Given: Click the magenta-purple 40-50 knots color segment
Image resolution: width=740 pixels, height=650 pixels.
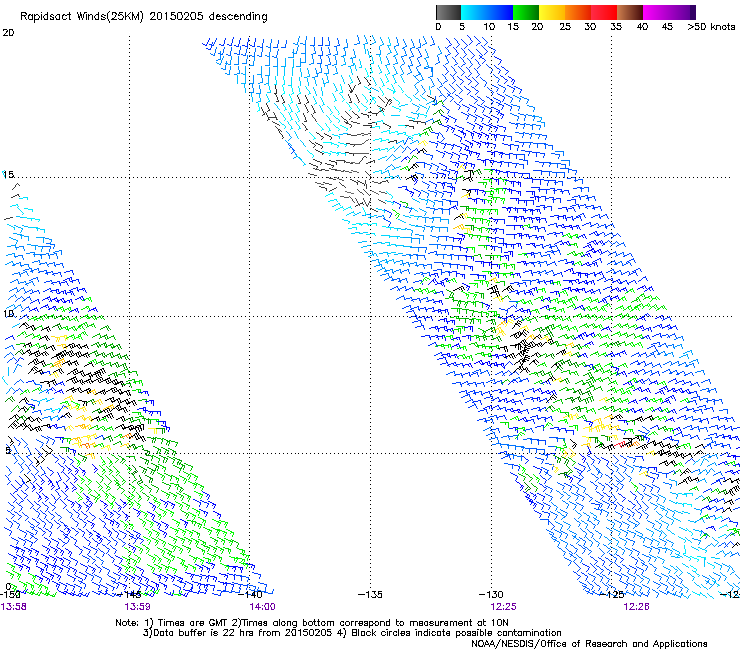Looking at the screenshot, I should (669, 12).
